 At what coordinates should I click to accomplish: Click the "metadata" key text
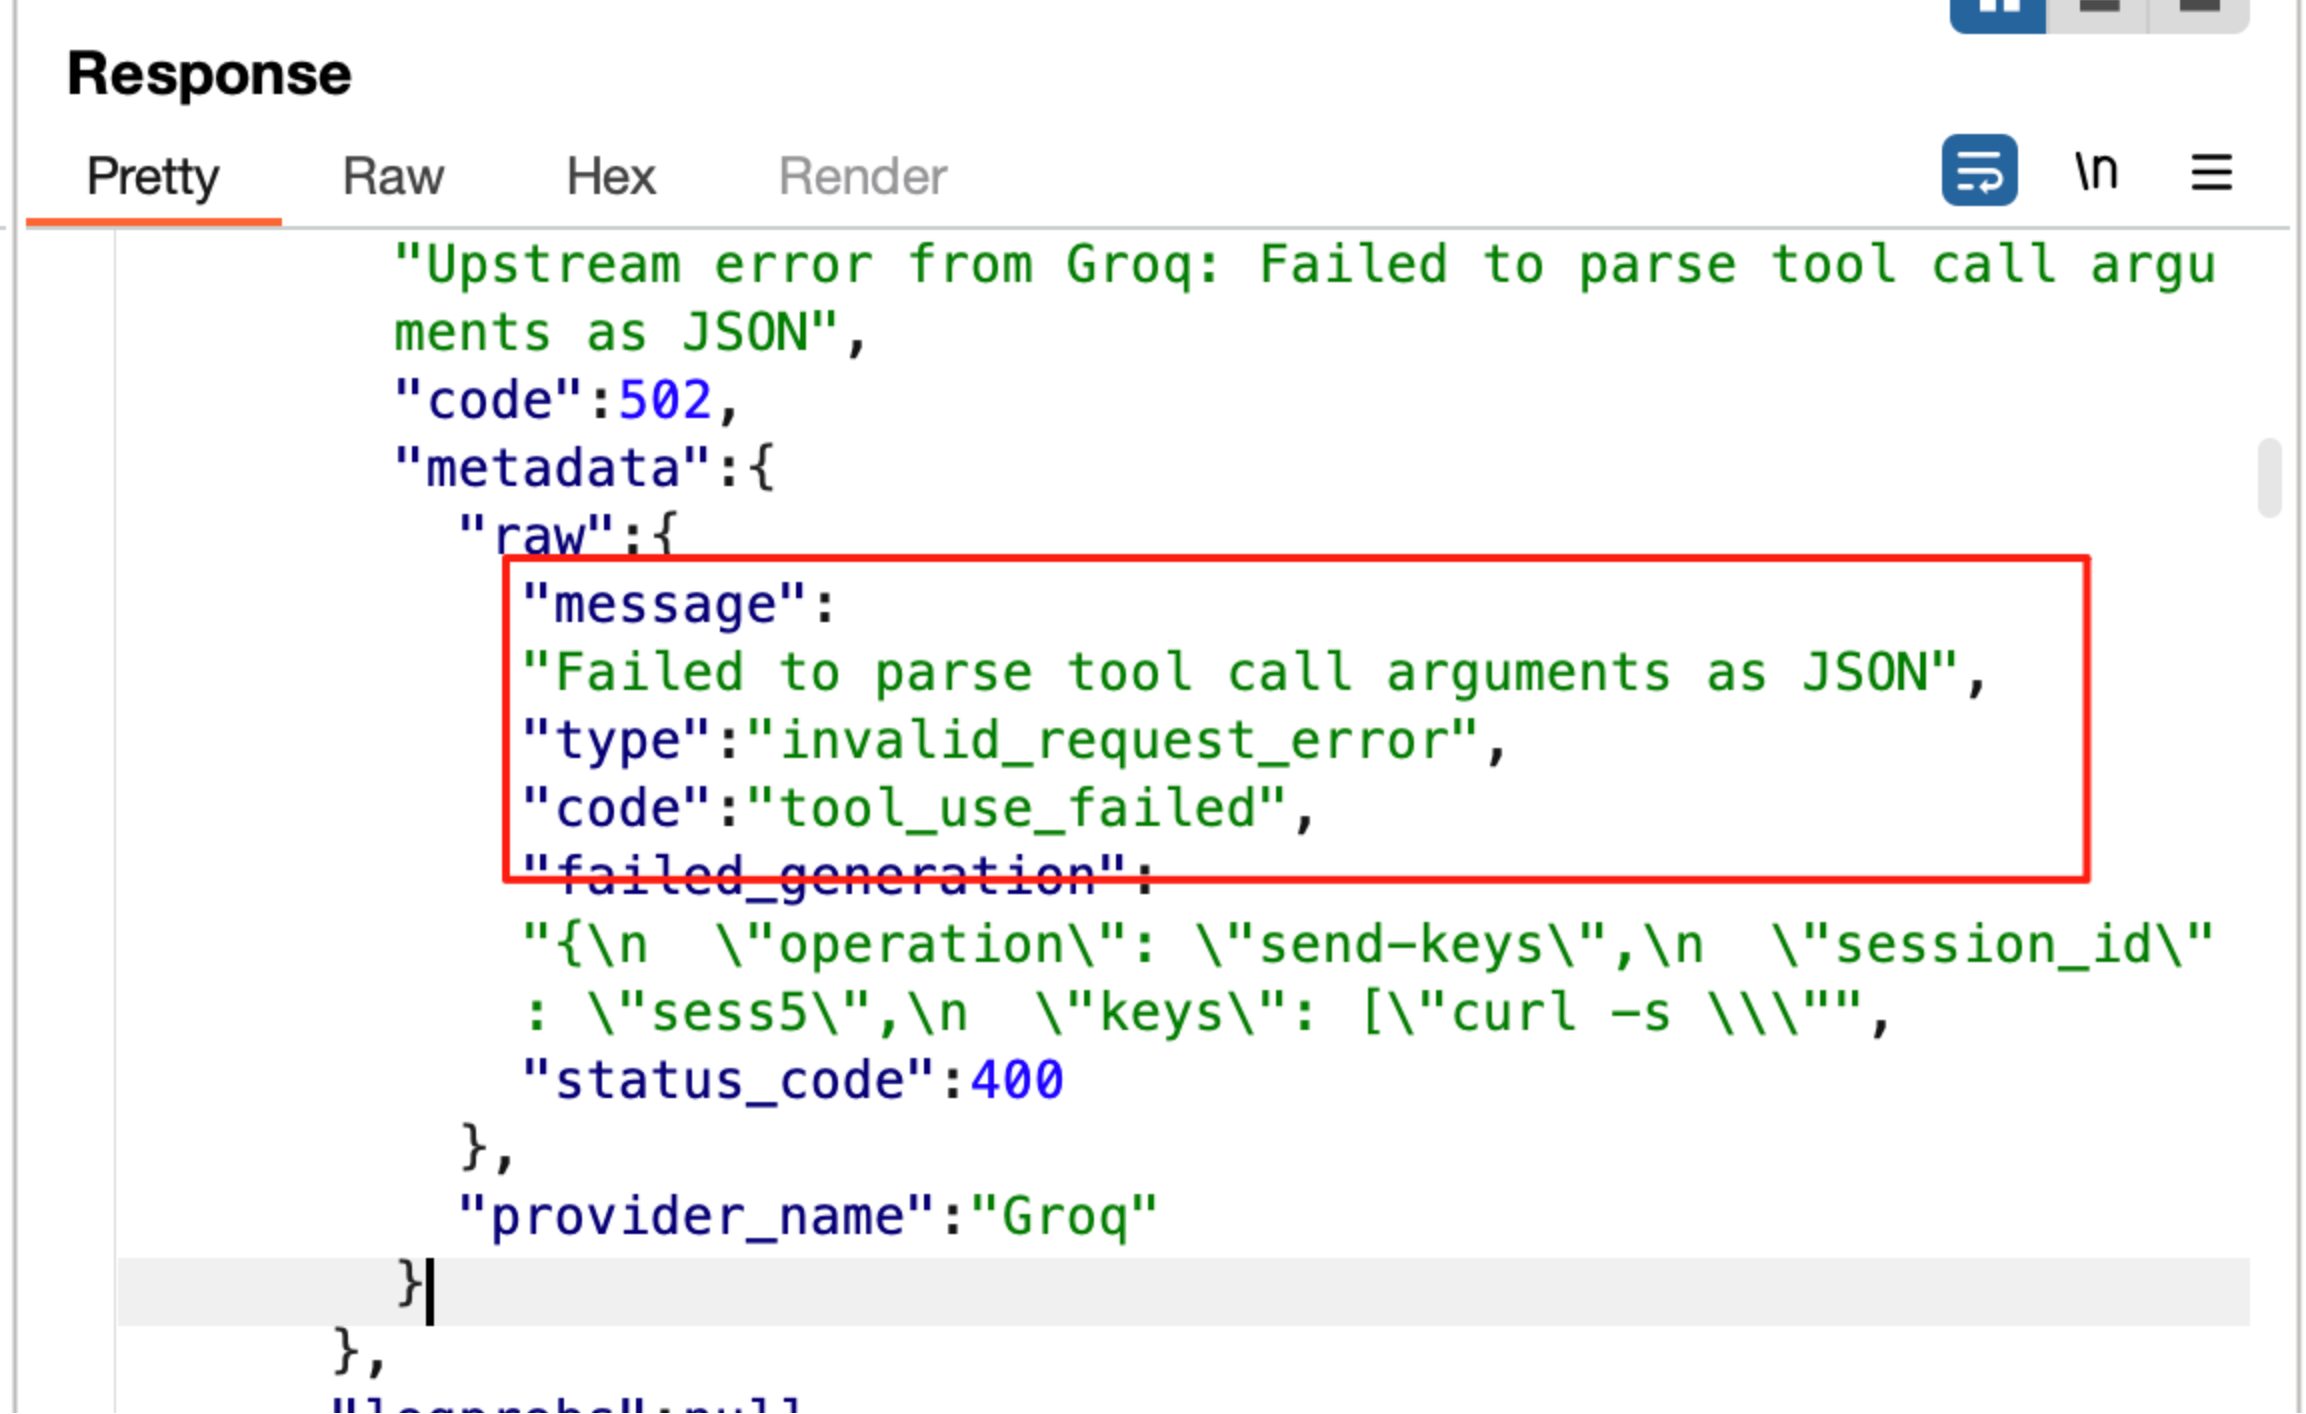552,468
